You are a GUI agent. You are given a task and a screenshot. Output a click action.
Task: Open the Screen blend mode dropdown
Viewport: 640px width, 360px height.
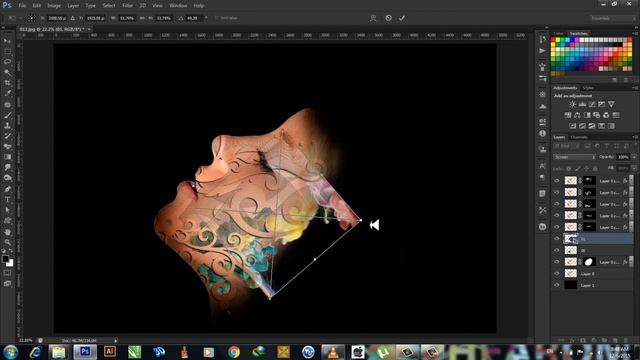(x=574, y=157)
